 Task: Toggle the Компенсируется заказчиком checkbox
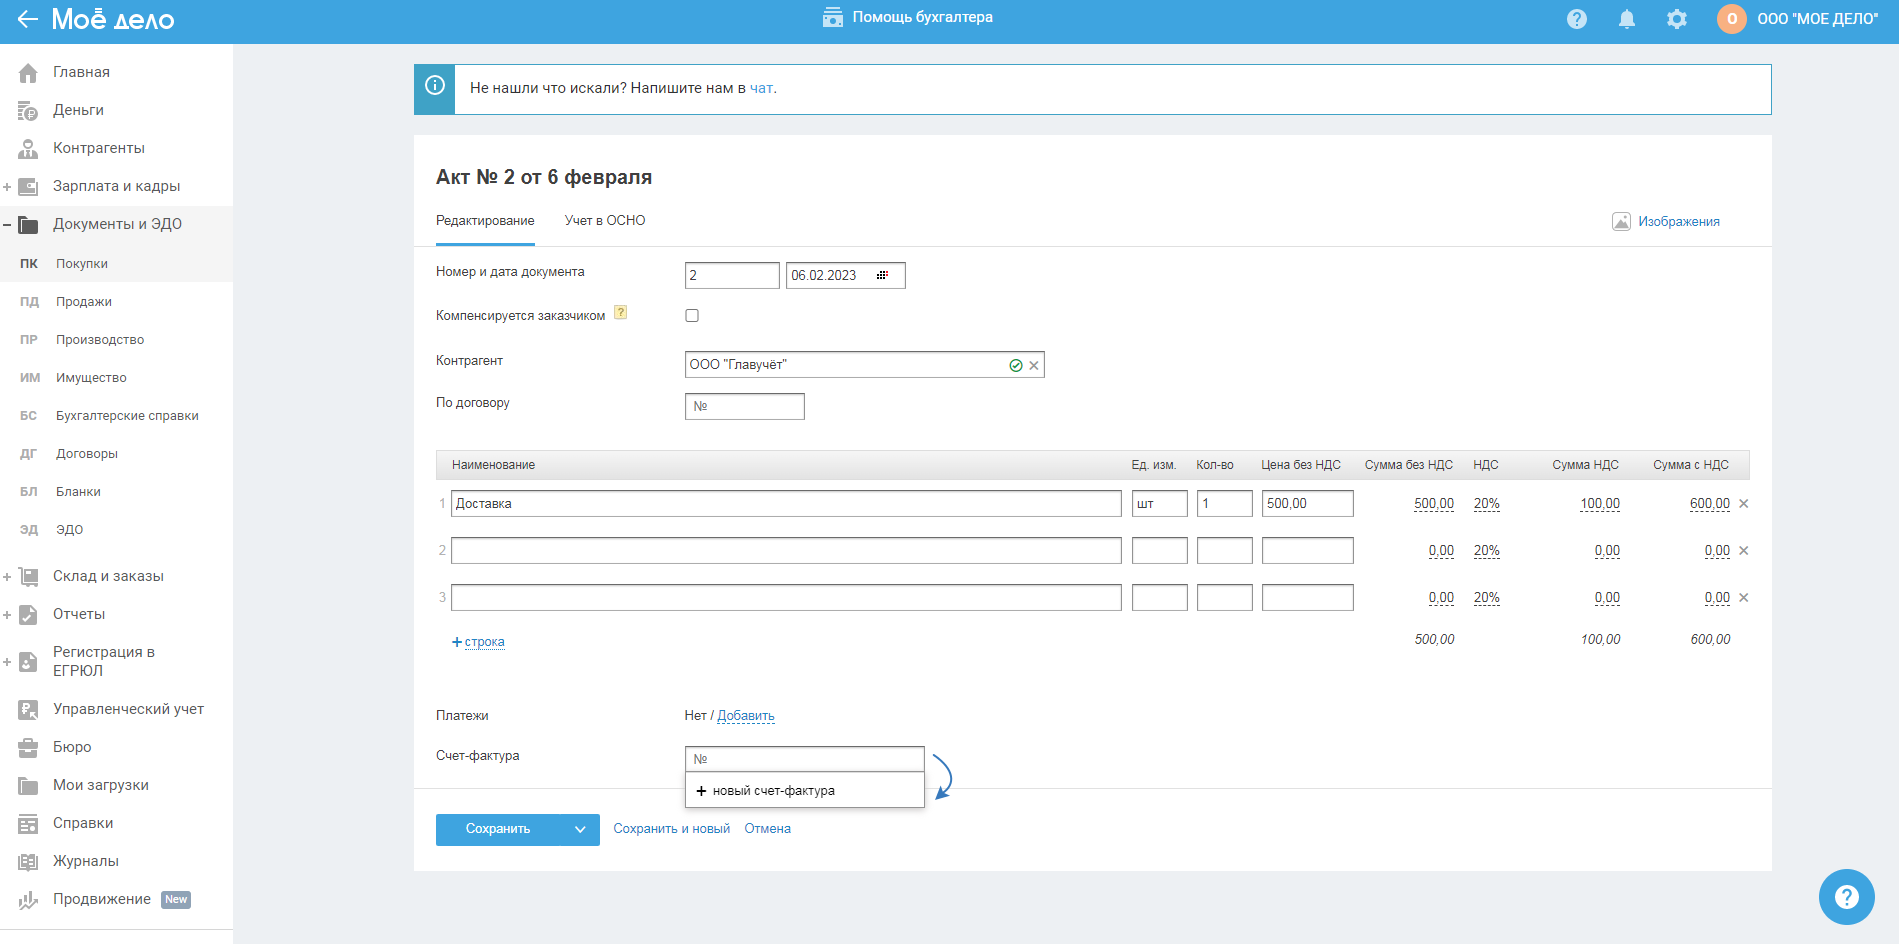click(692, 316)
